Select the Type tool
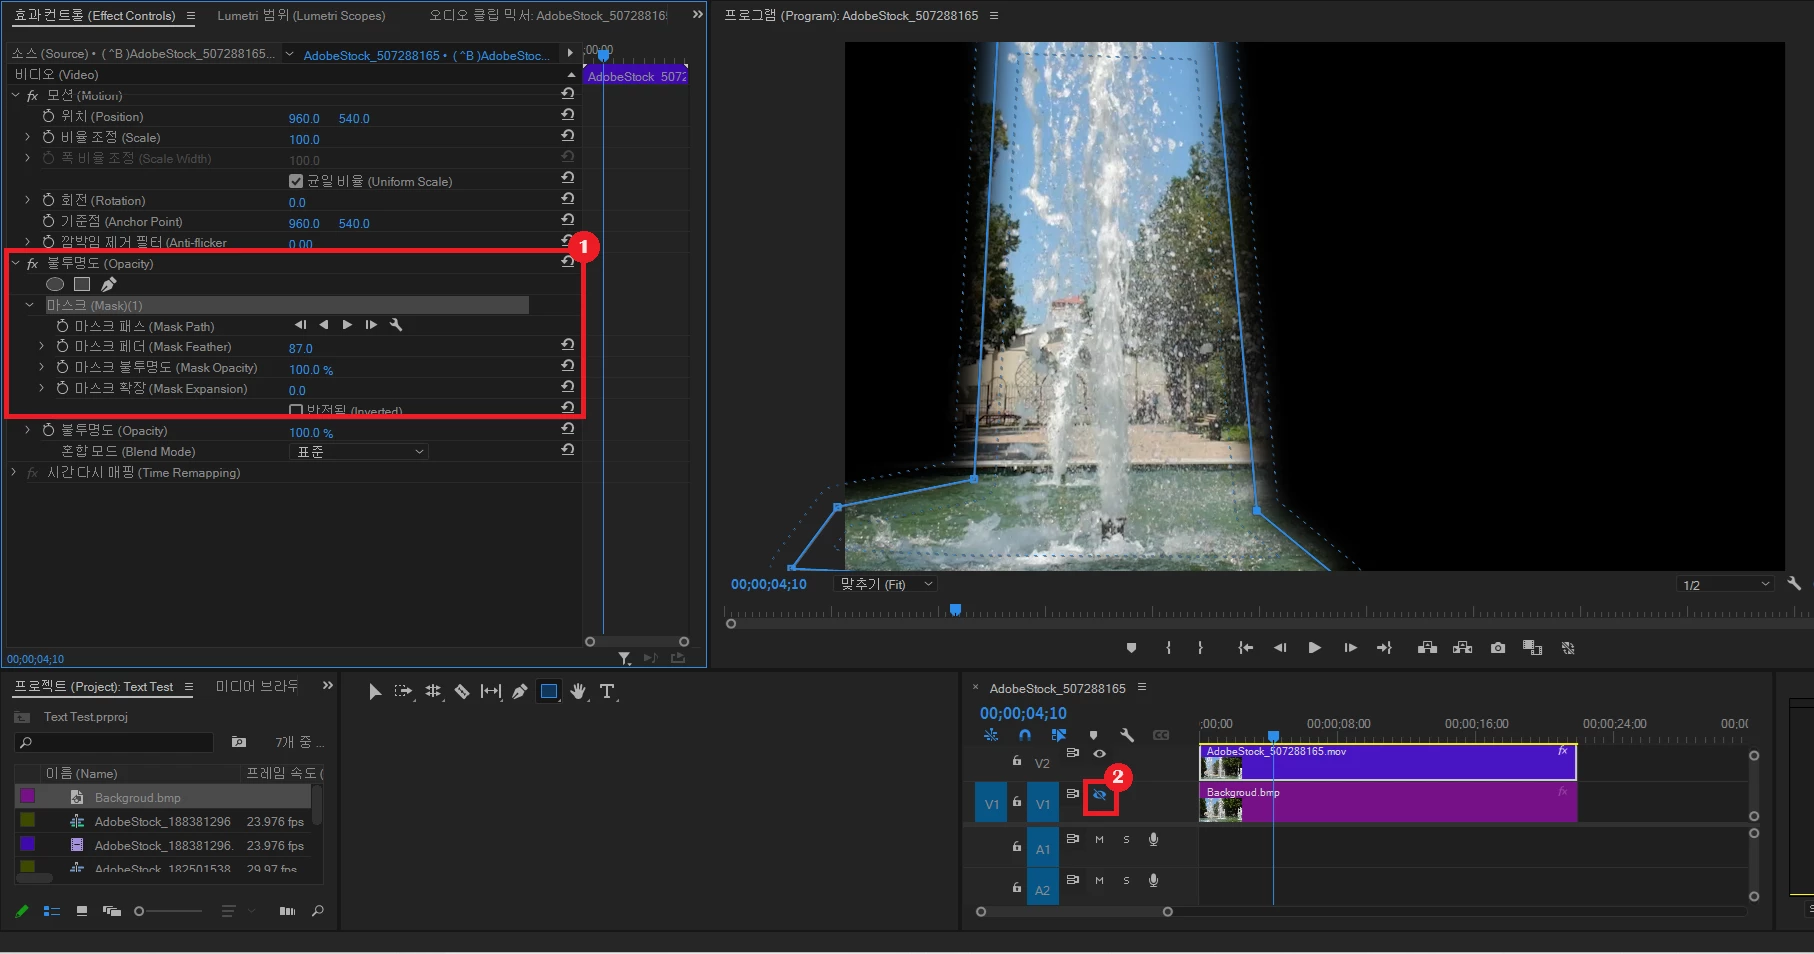This screenshot has height=954, width=1814. 606,691
